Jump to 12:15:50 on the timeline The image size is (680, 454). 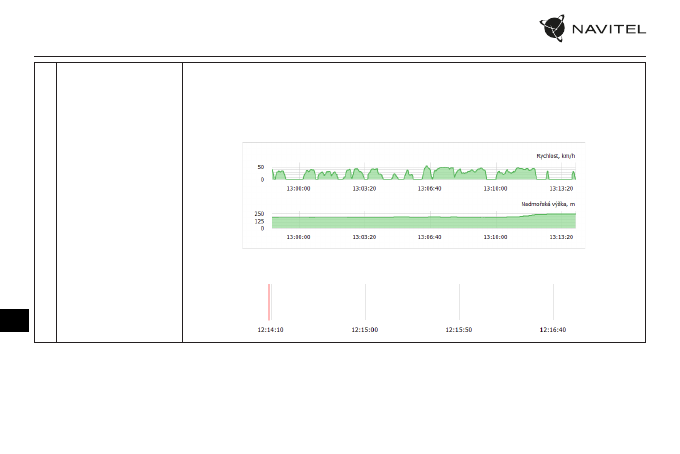459,329
